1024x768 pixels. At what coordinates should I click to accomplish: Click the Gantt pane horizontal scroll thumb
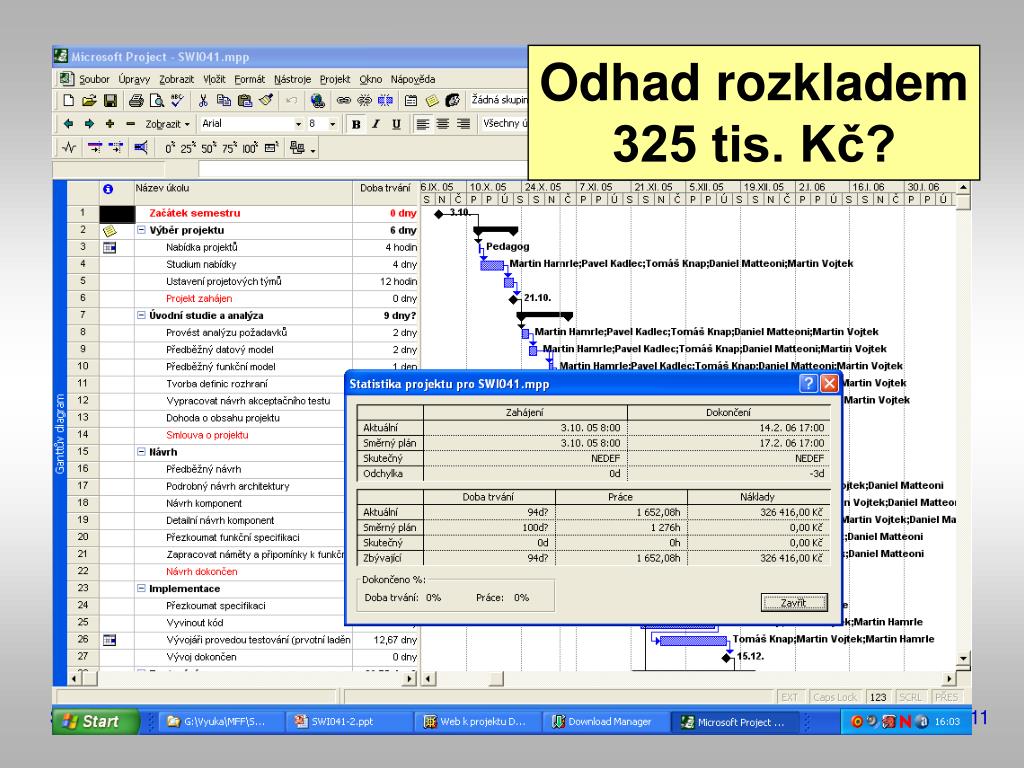[496, 679]
